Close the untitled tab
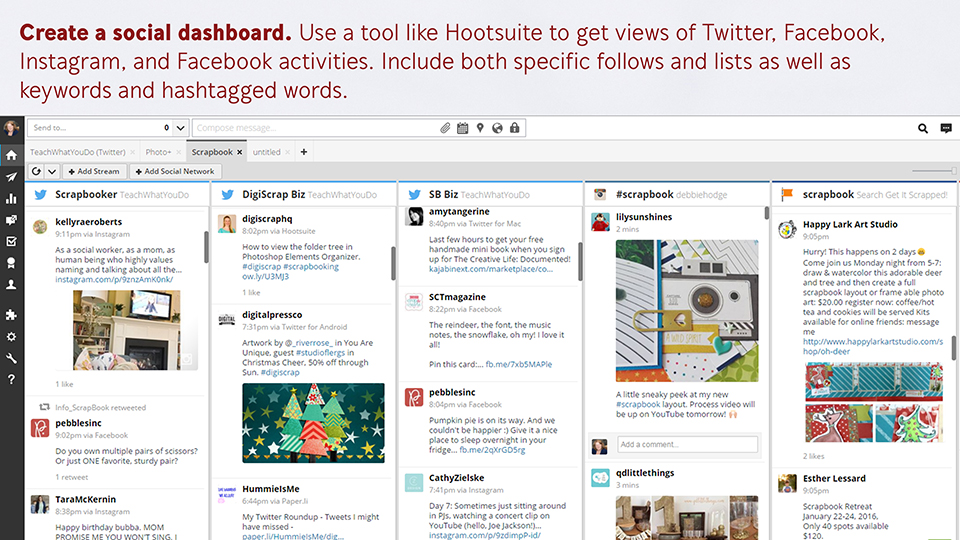Viewport: 960px width, 540px height. point(287,152)
